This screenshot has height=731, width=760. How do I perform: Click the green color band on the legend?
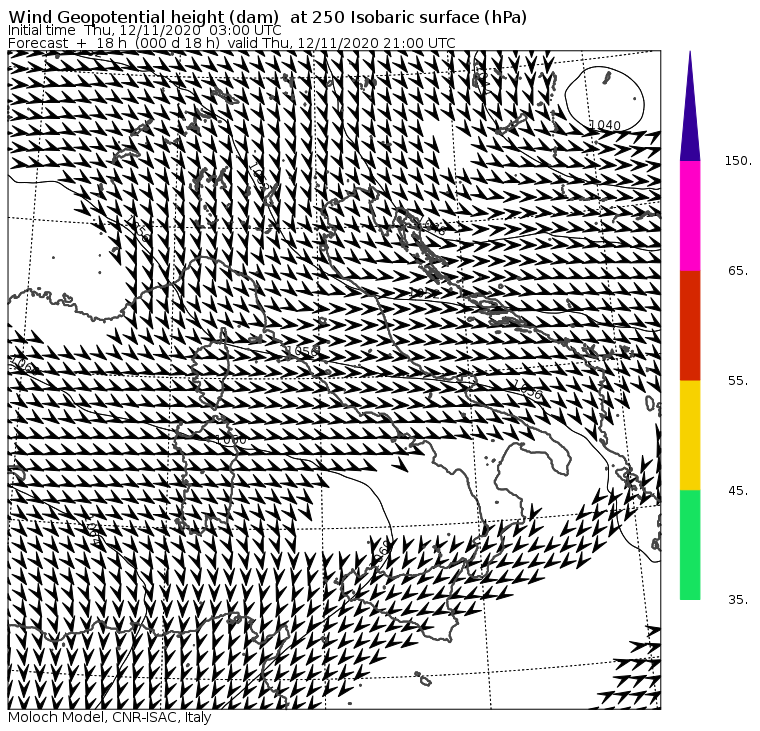coord(690,545)
